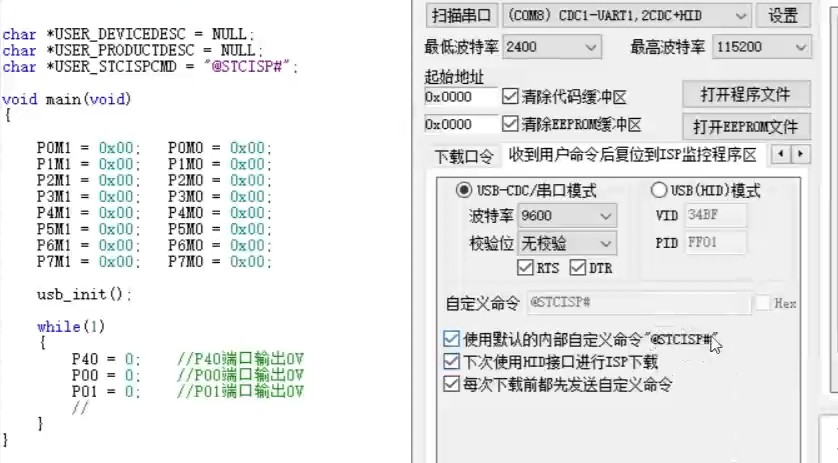The width and height of the screenshot is (838, 463).
Task: Click the *USER_STCISPCMD declaration line
Action: click(150, 67)
